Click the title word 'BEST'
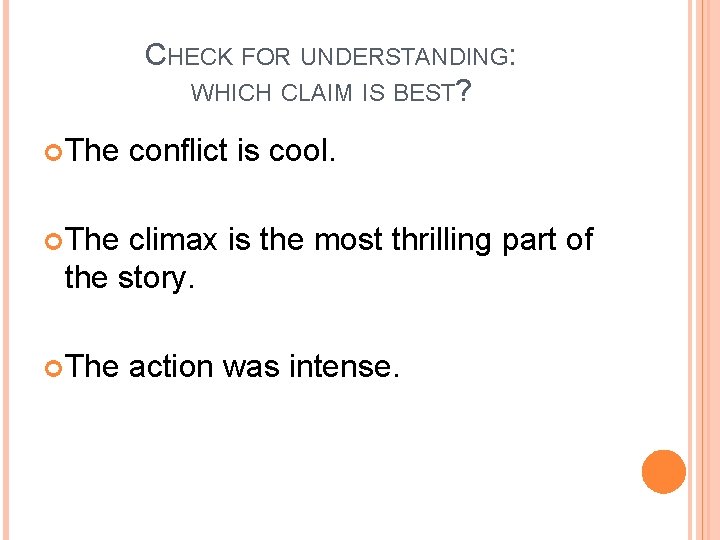Image resolution: width=720 pixels, height=540 pixels. [x=424, y=92]
